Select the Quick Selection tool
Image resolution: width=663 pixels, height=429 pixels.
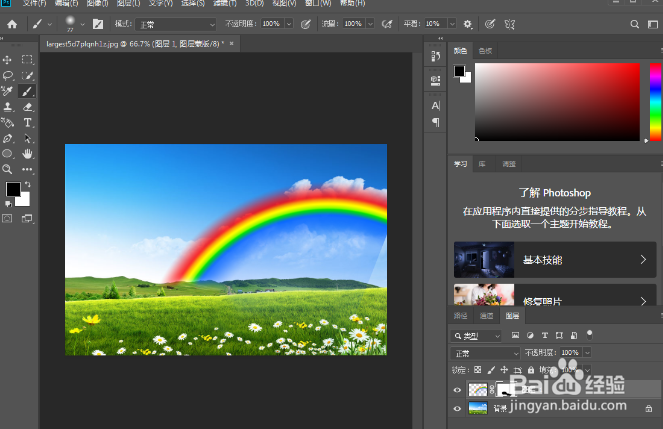[27, 76]
